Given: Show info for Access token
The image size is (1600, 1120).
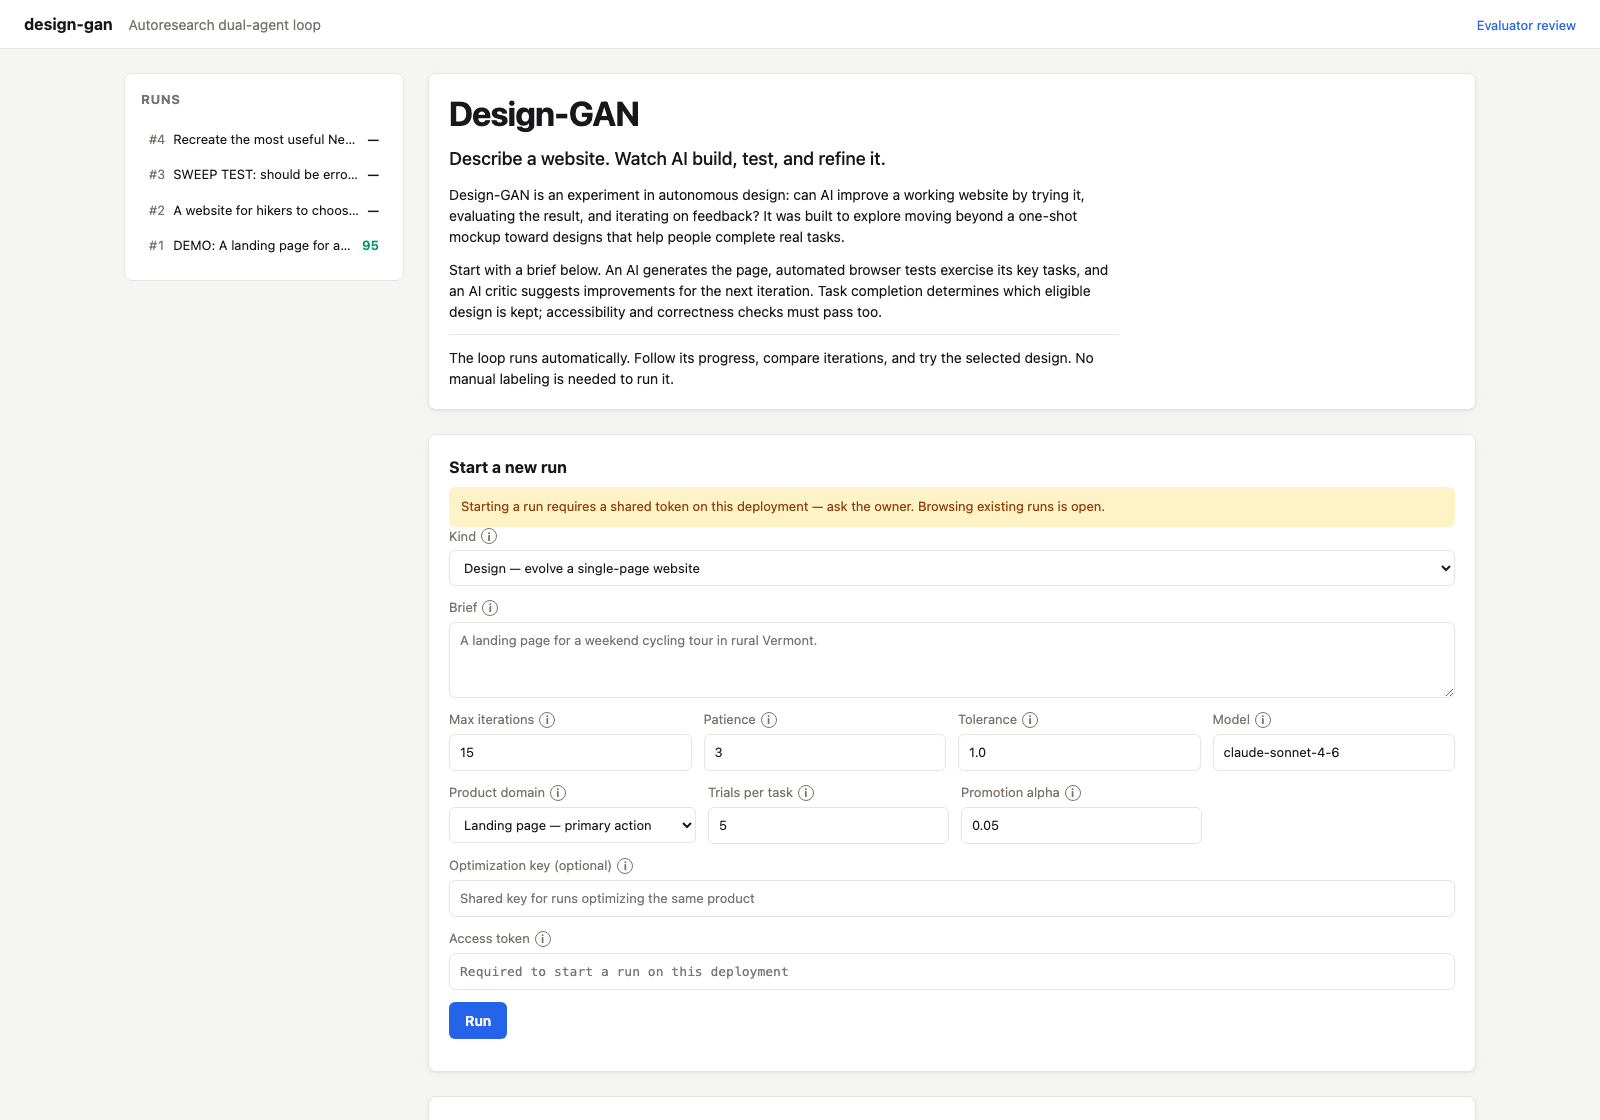Looking at the screenshot, I should click(x=543, y=938).
